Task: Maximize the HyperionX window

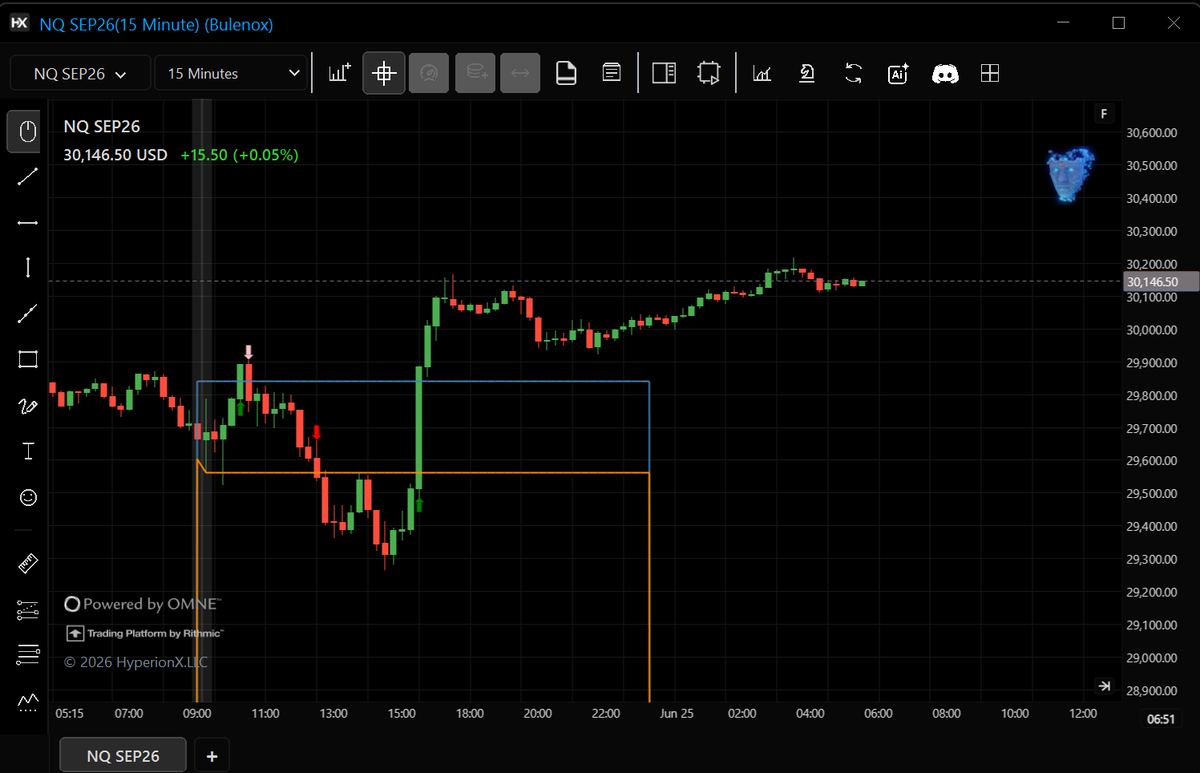Action: pos(1119,23)
